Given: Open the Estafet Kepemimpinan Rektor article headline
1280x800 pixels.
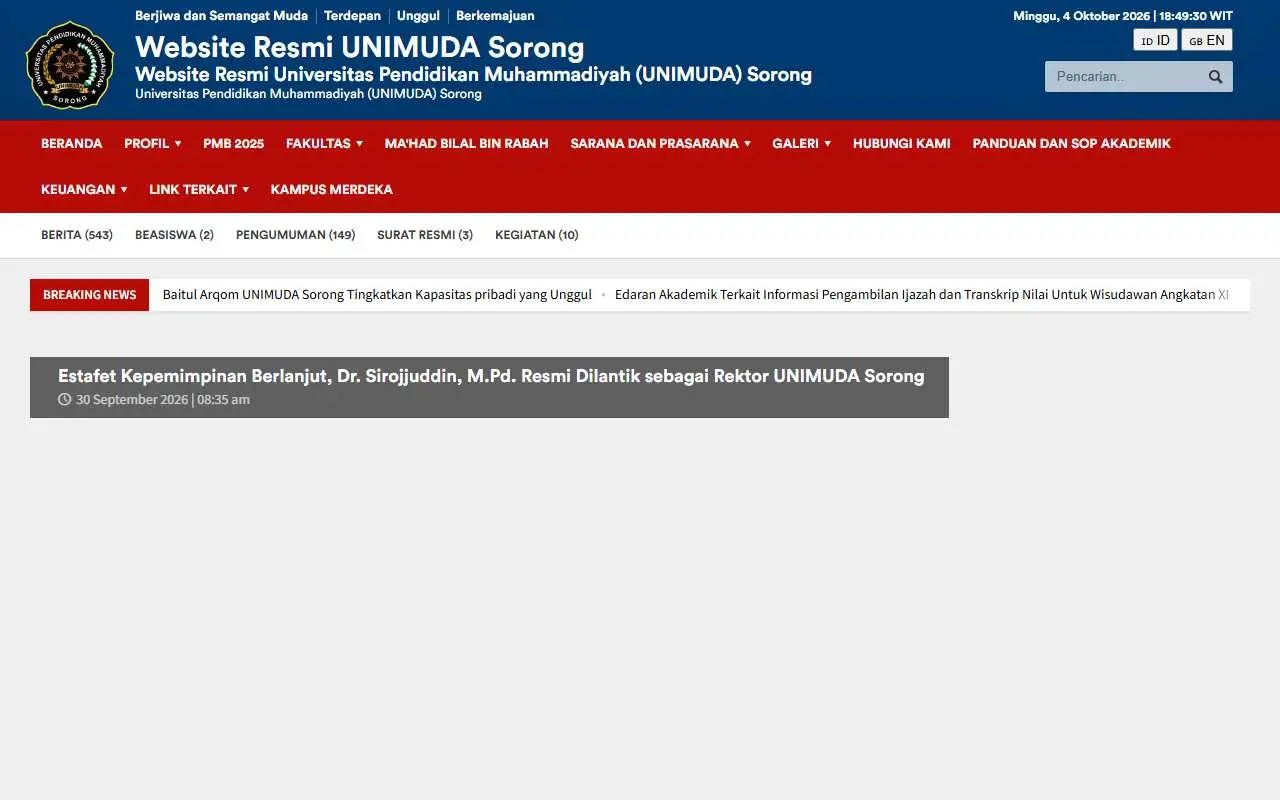Looking at the screenshot, I should tap(491, 376).
